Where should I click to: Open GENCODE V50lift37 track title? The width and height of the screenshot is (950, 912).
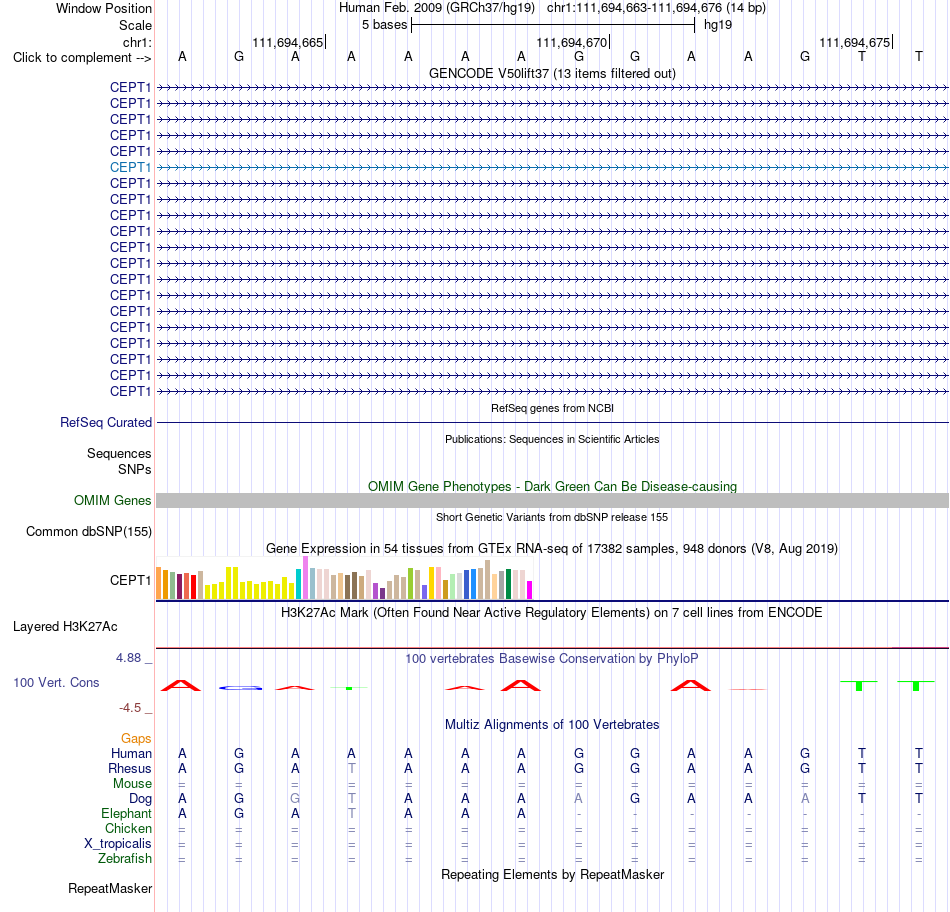pos(552,73)
